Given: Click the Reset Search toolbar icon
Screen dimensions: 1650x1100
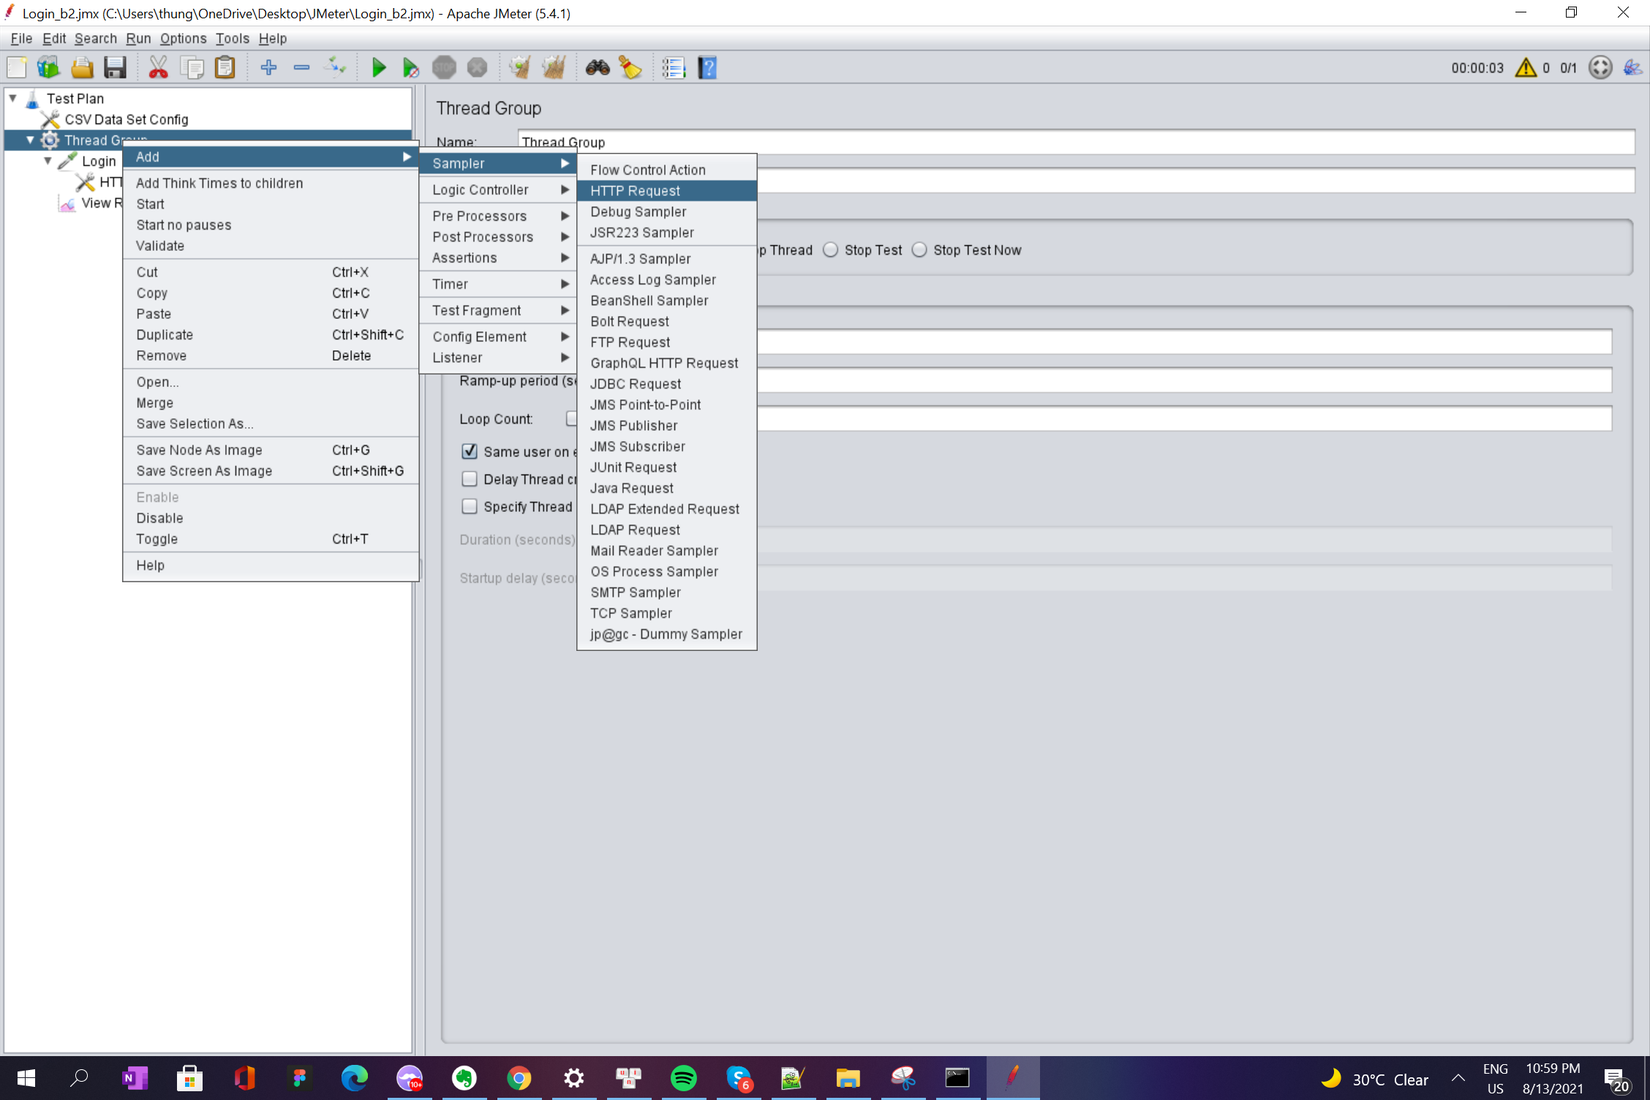Looking at the screenshot, I should pyautogui.click(x=630, y=68).
